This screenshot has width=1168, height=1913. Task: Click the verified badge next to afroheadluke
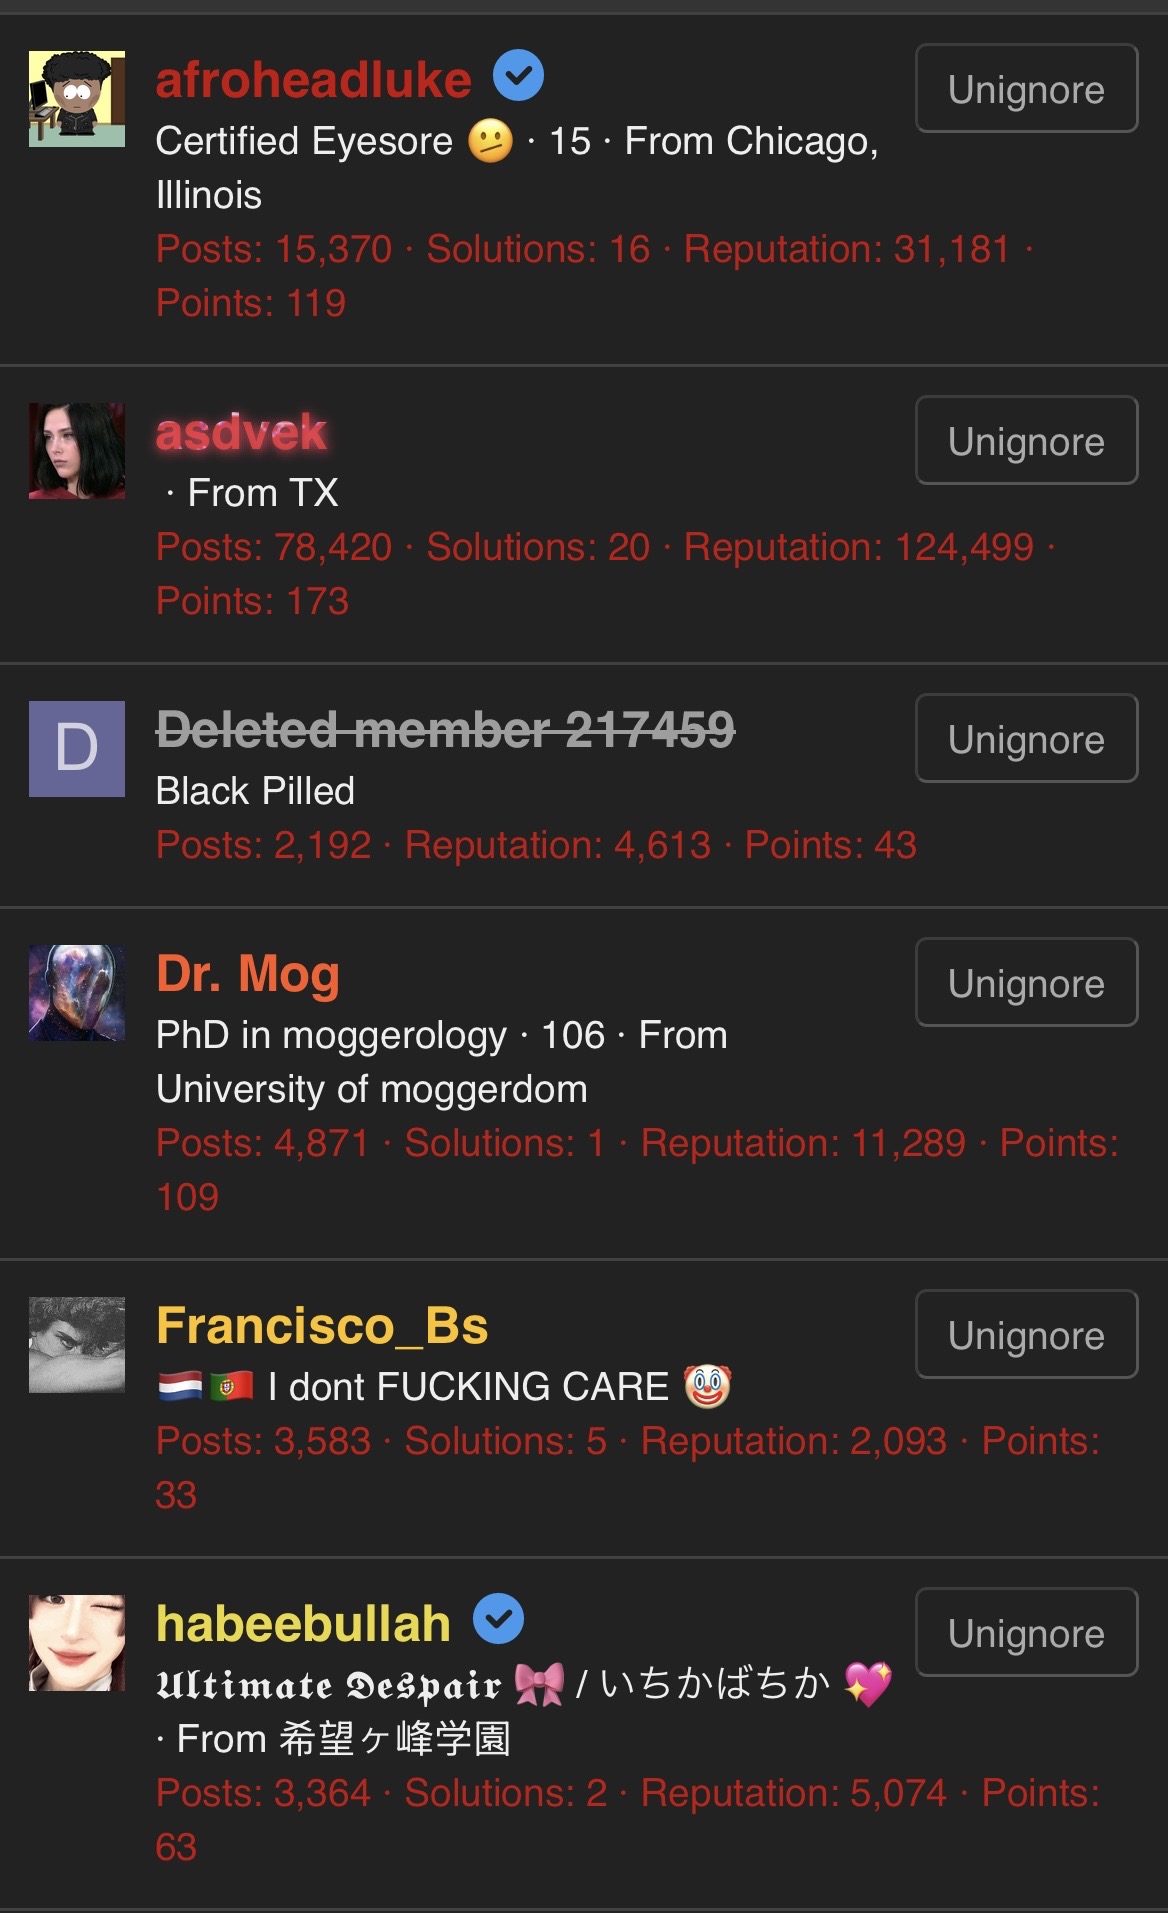518,75
